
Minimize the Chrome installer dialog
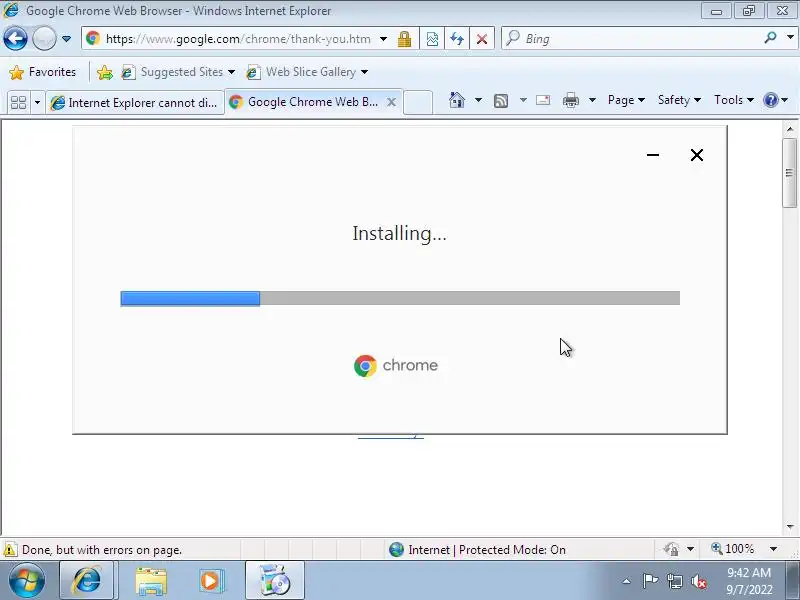(x=653, y=155)
